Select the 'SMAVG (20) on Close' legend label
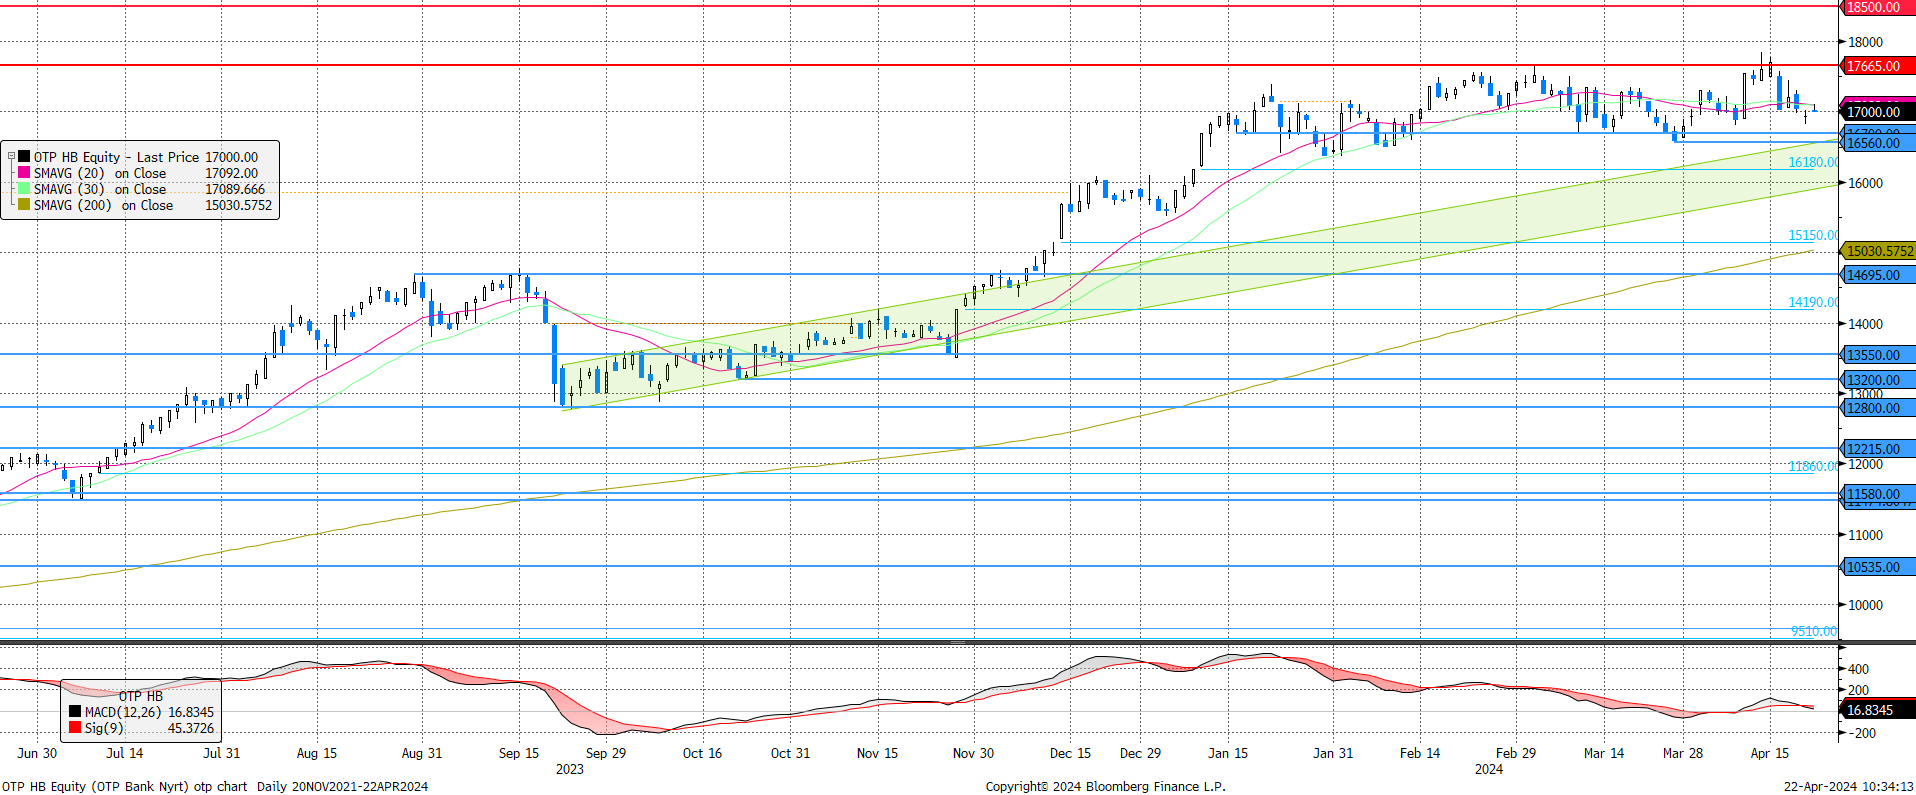This screenshot has width=1916, height=795. [x=100, y=173]
